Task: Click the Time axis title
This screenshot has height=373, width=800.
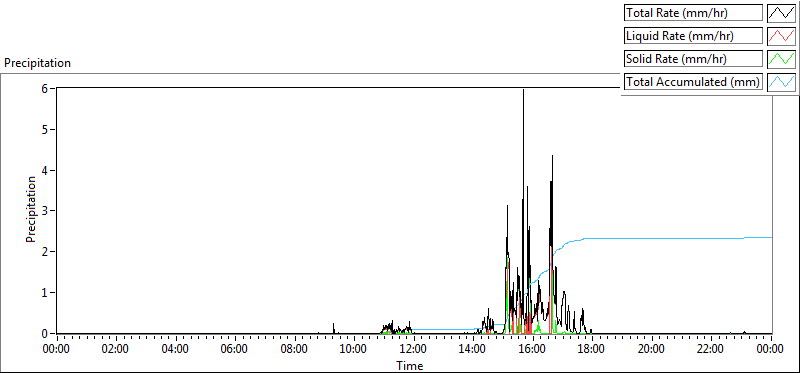Action: 409,365
